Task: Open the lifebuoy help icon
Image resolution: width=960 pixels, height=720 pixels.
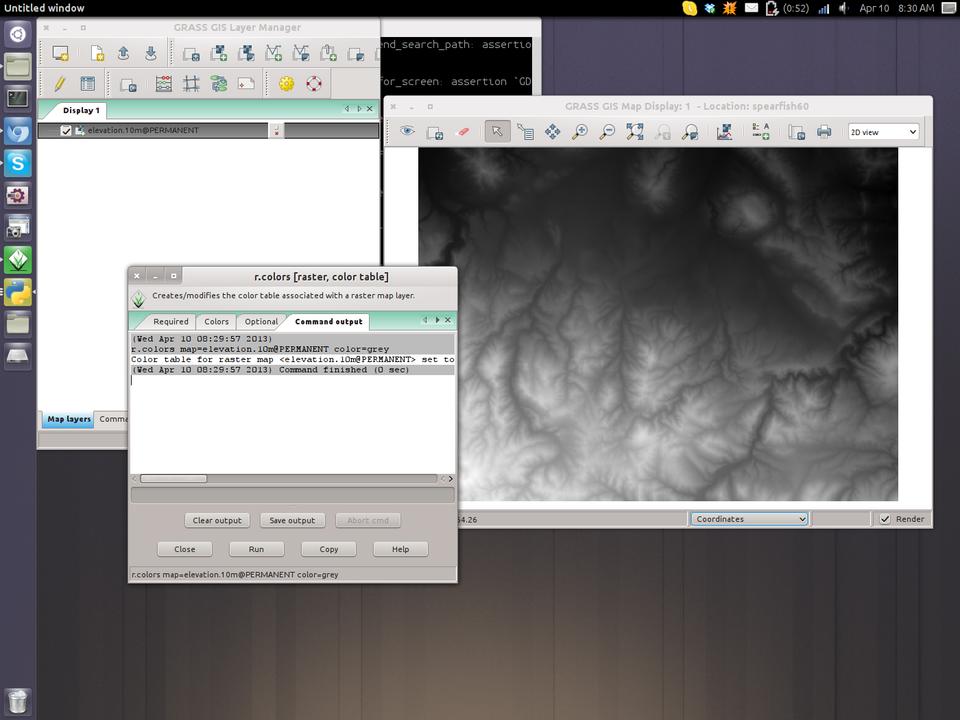Action: pyautogui.click(x=314, y=84)
